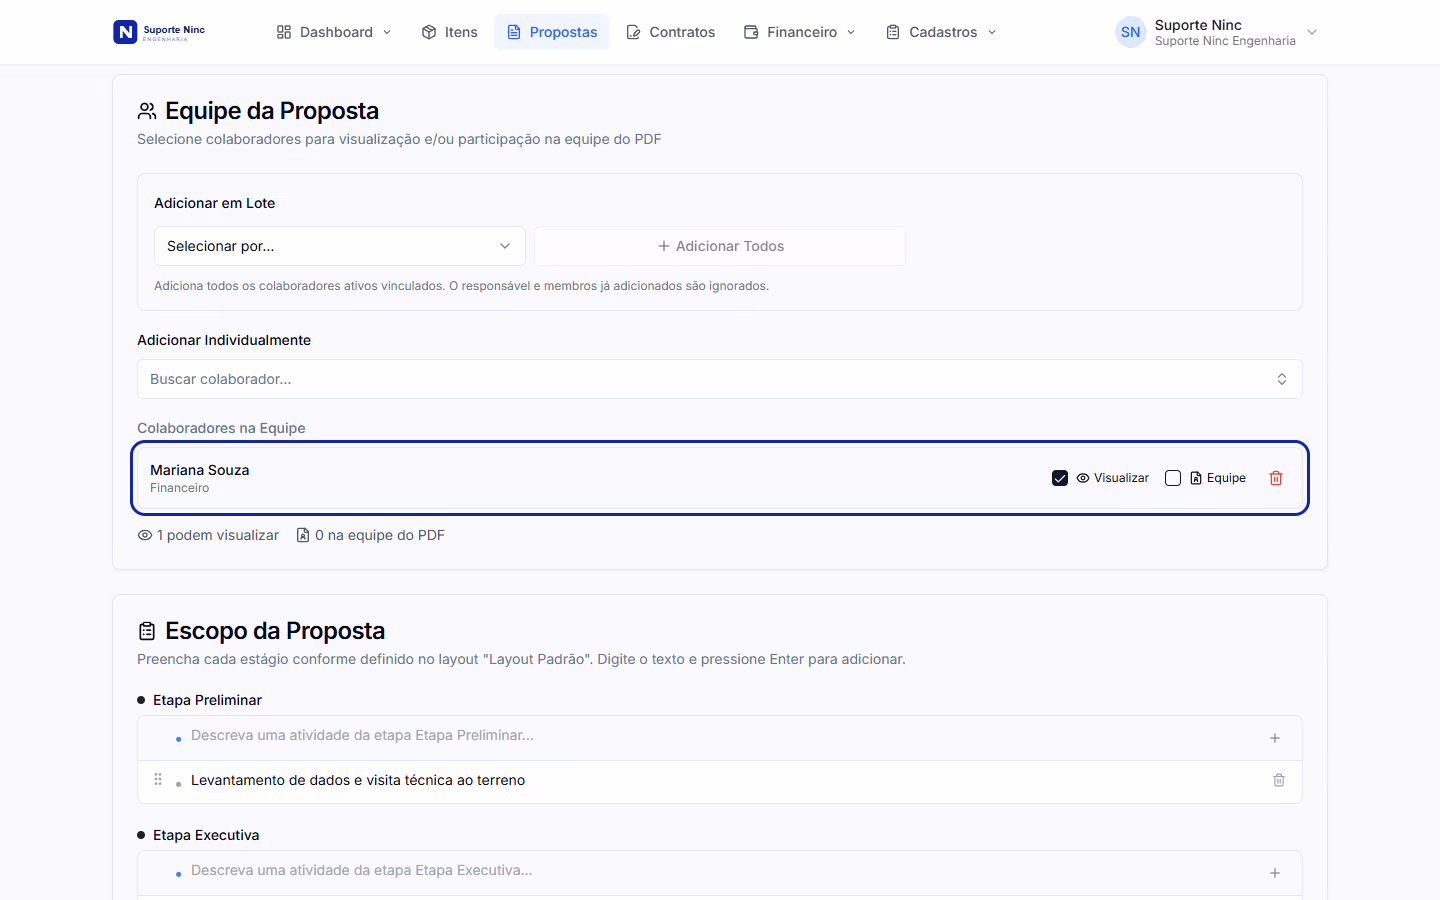Click the PDF icon next to Equipe checkbox

pyautogui.click(x=1196, y=478)
